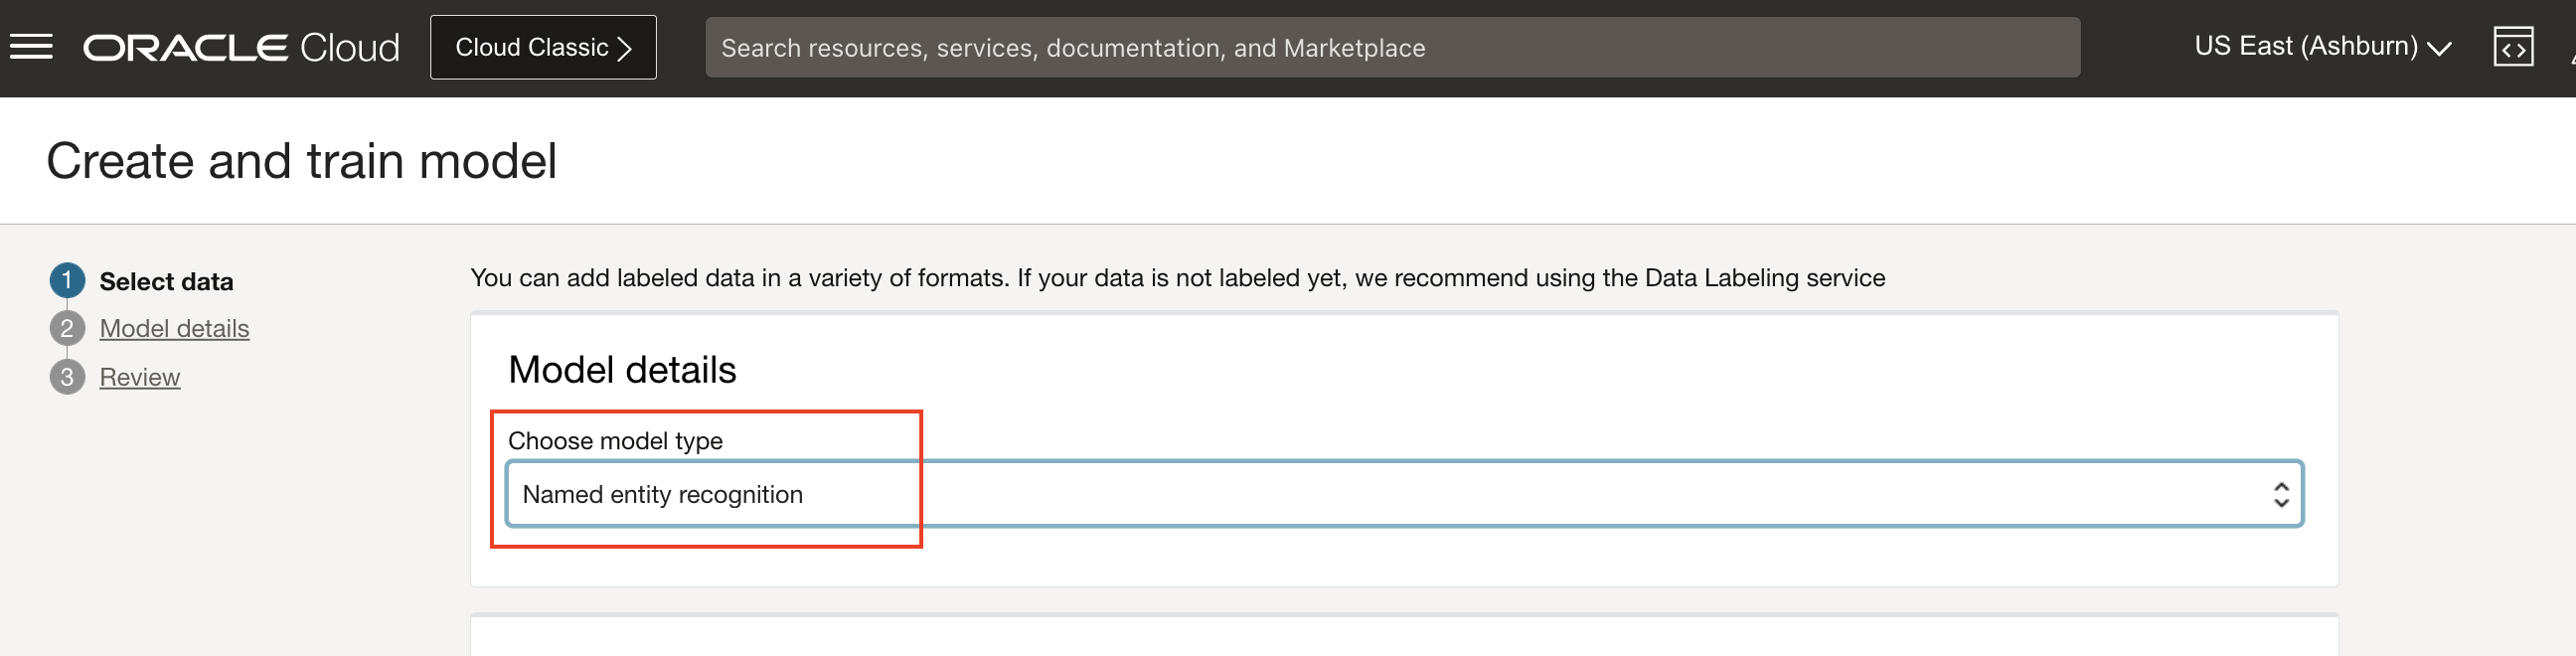The width and height of the screenshot is (2576, 656).
Task: Click the Choose model type label
Action: coord(615,441)
